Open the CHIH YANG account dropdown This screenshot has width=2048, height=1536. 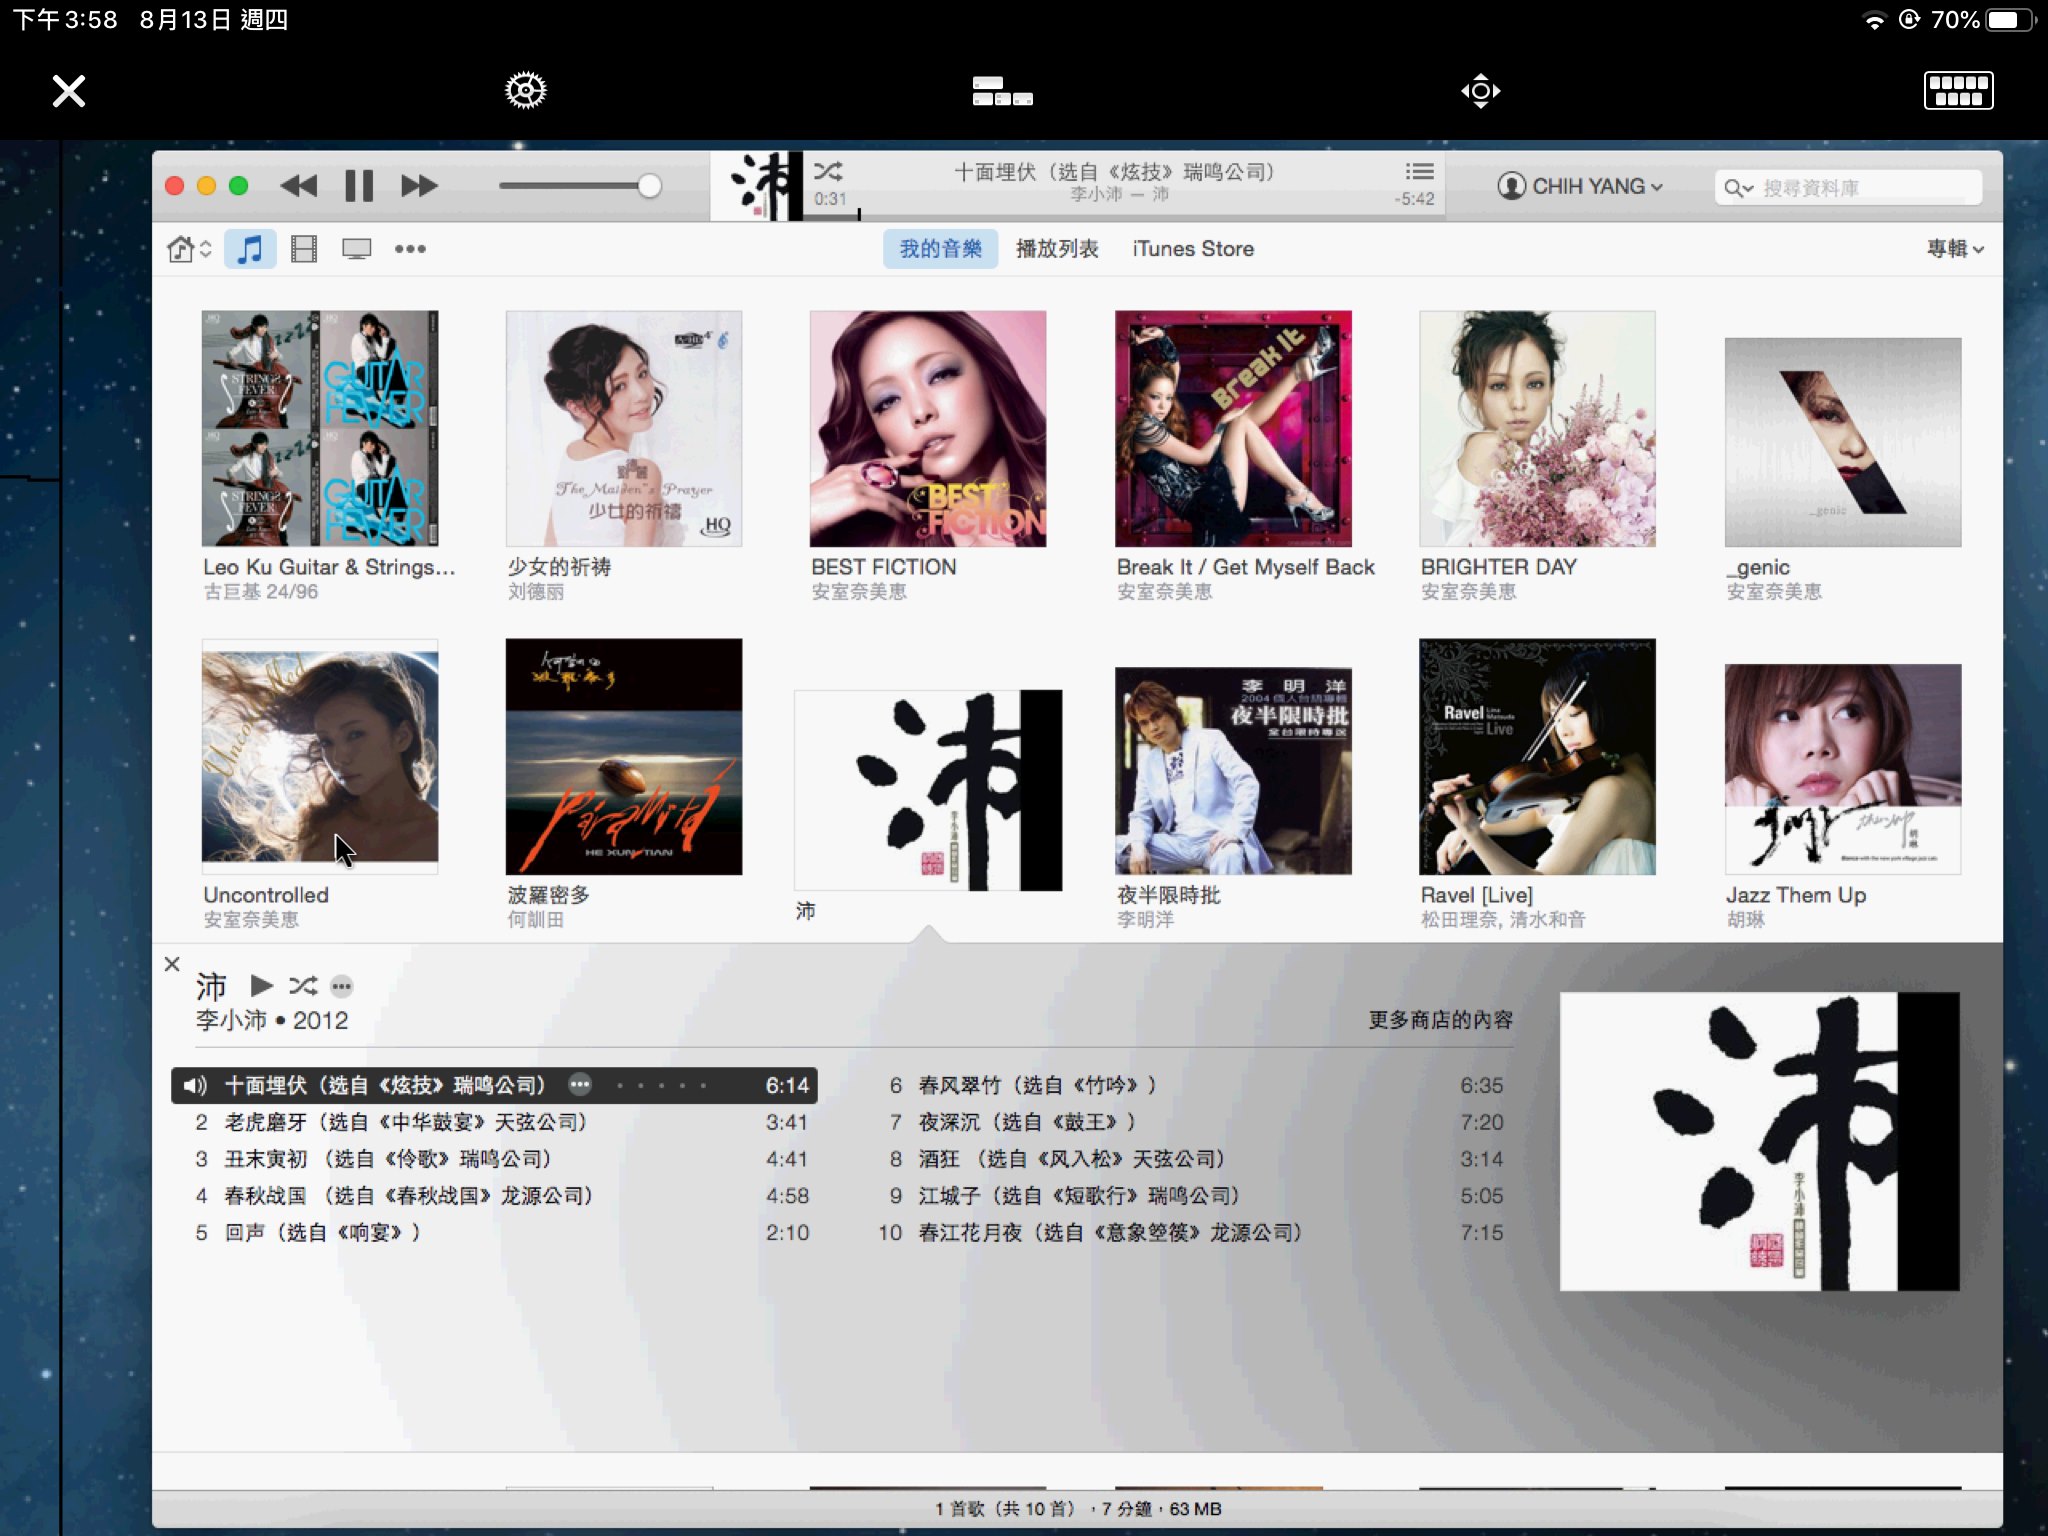click(x=1579, y=187)
